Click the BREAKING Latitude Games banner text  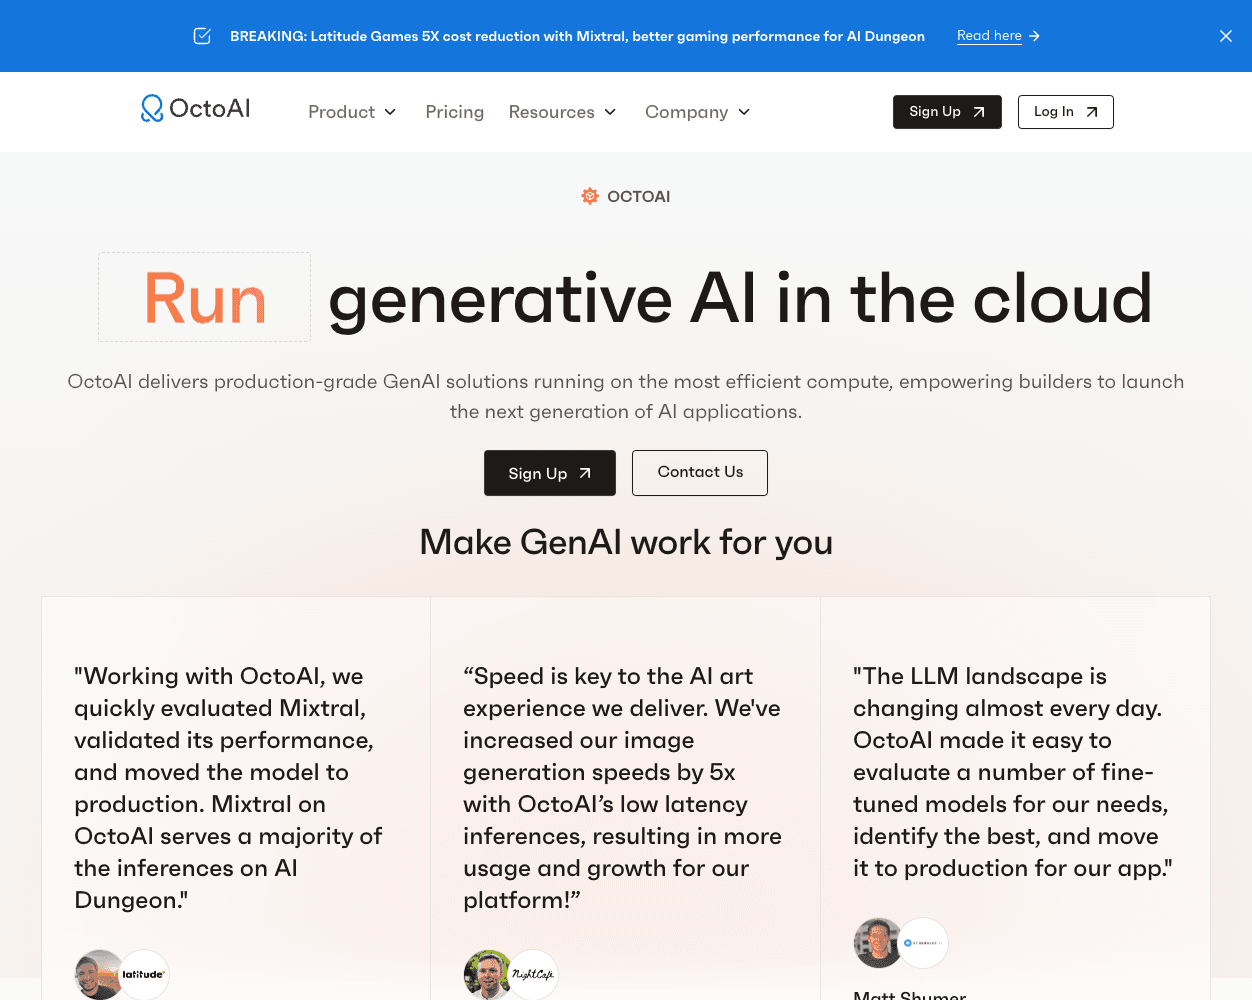[577, 36]
